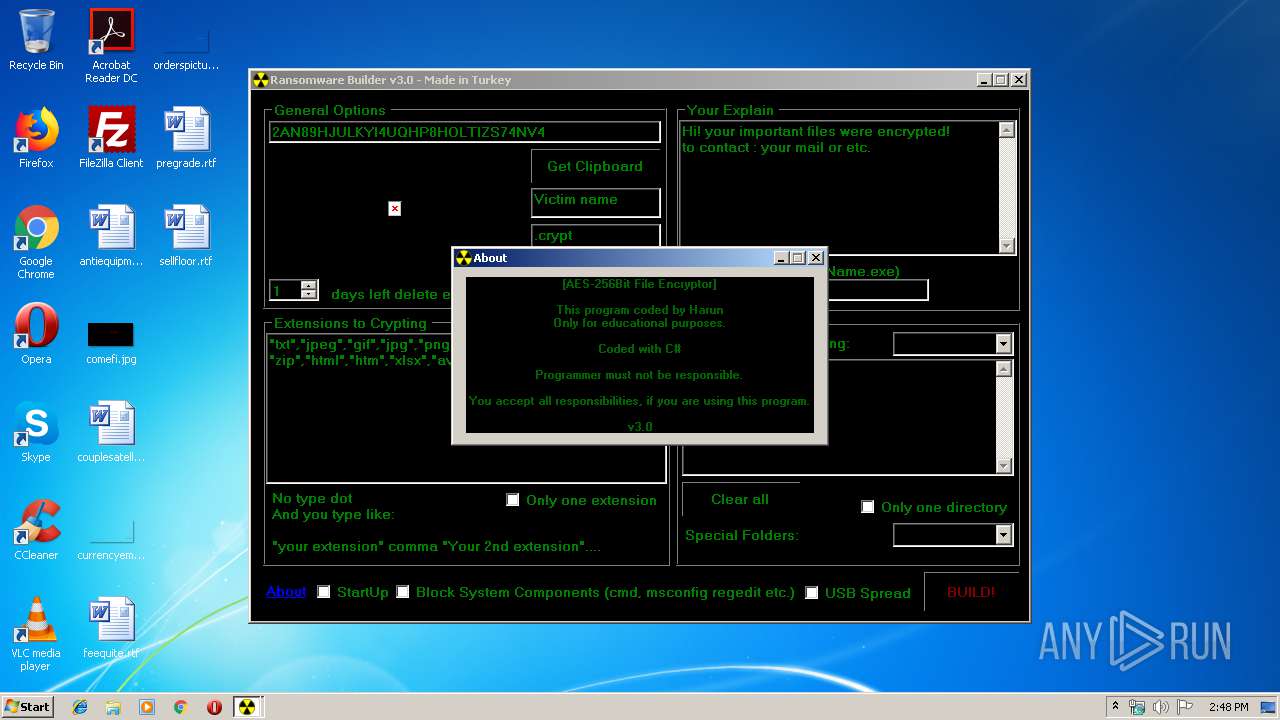This screenshot has height=720, width=1280.
Task: Open comefi.jpg image file
Action: coord(111,340)
